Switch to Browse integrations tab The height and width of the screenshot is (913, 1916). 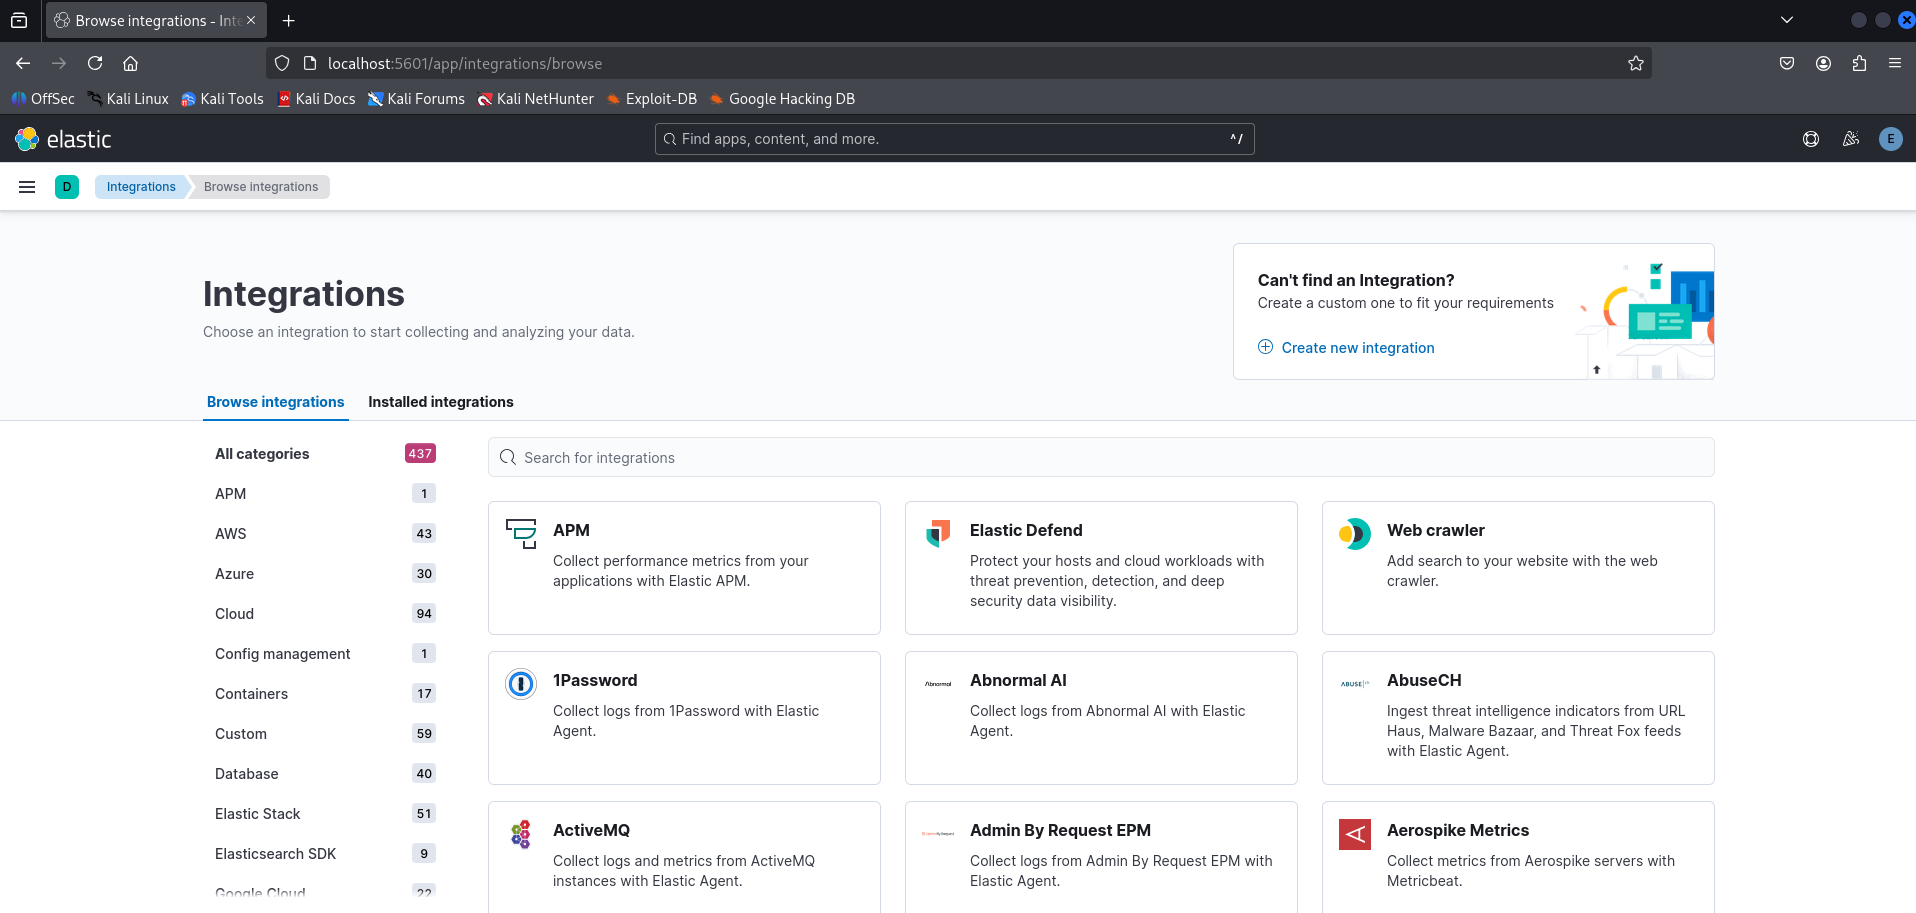tap(275, 402)
